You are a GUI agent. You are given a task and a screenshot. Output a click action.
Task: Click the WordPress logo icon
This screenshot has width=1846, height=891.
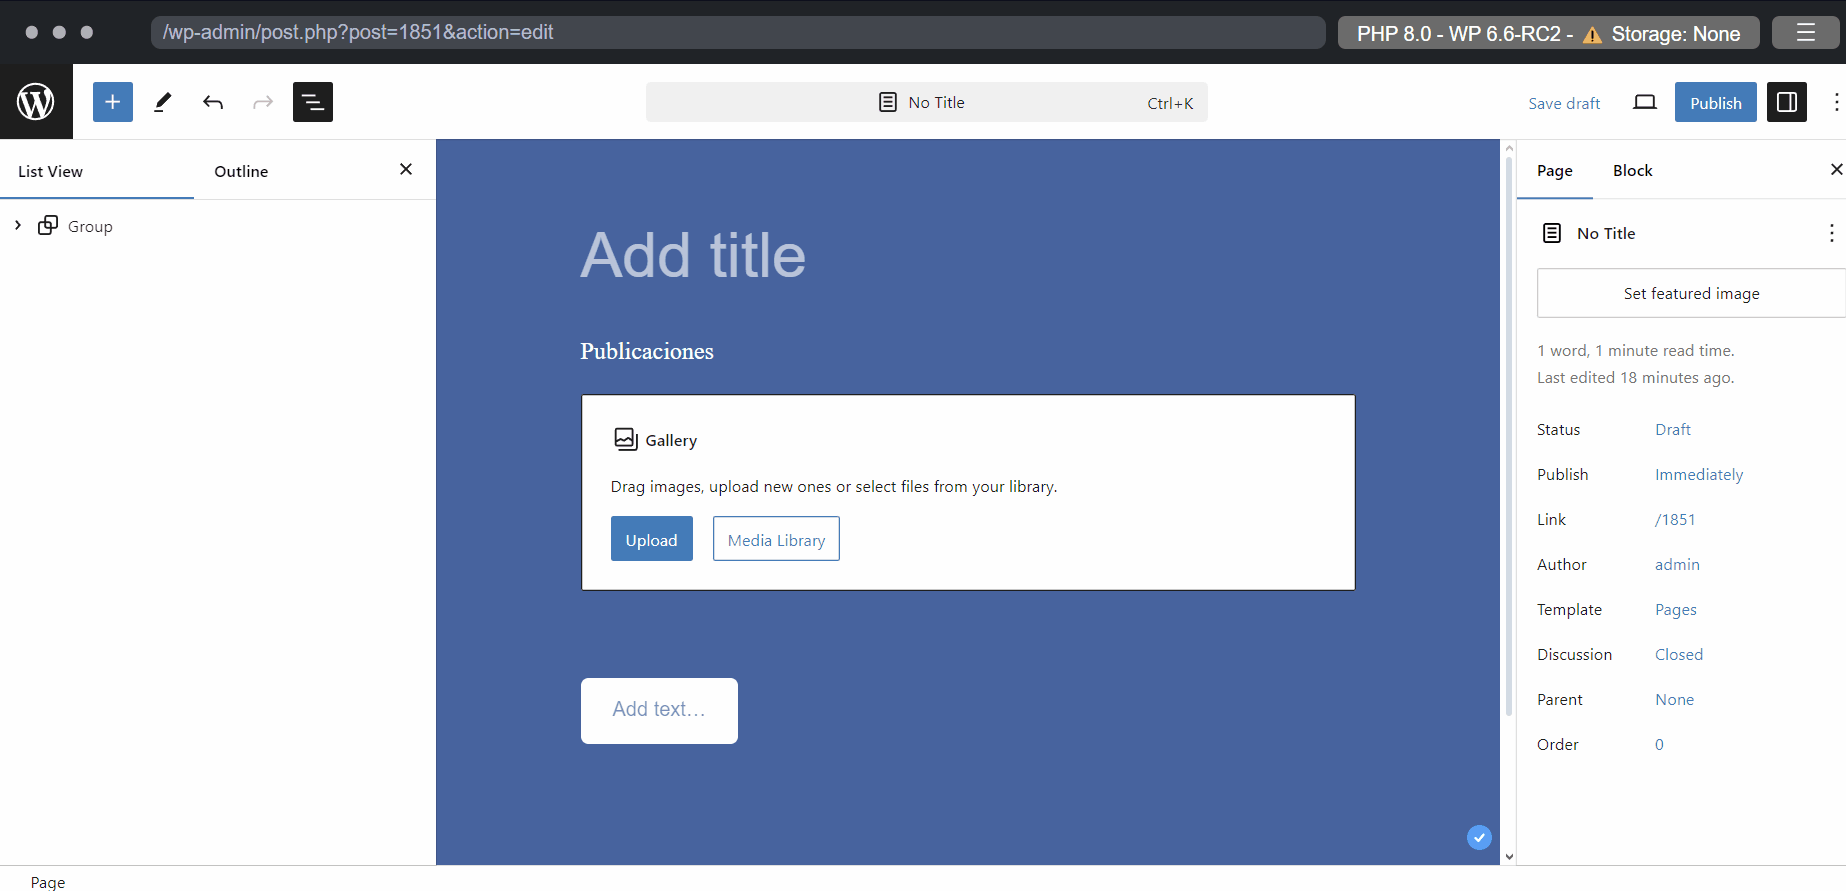(x=36, y=102)
